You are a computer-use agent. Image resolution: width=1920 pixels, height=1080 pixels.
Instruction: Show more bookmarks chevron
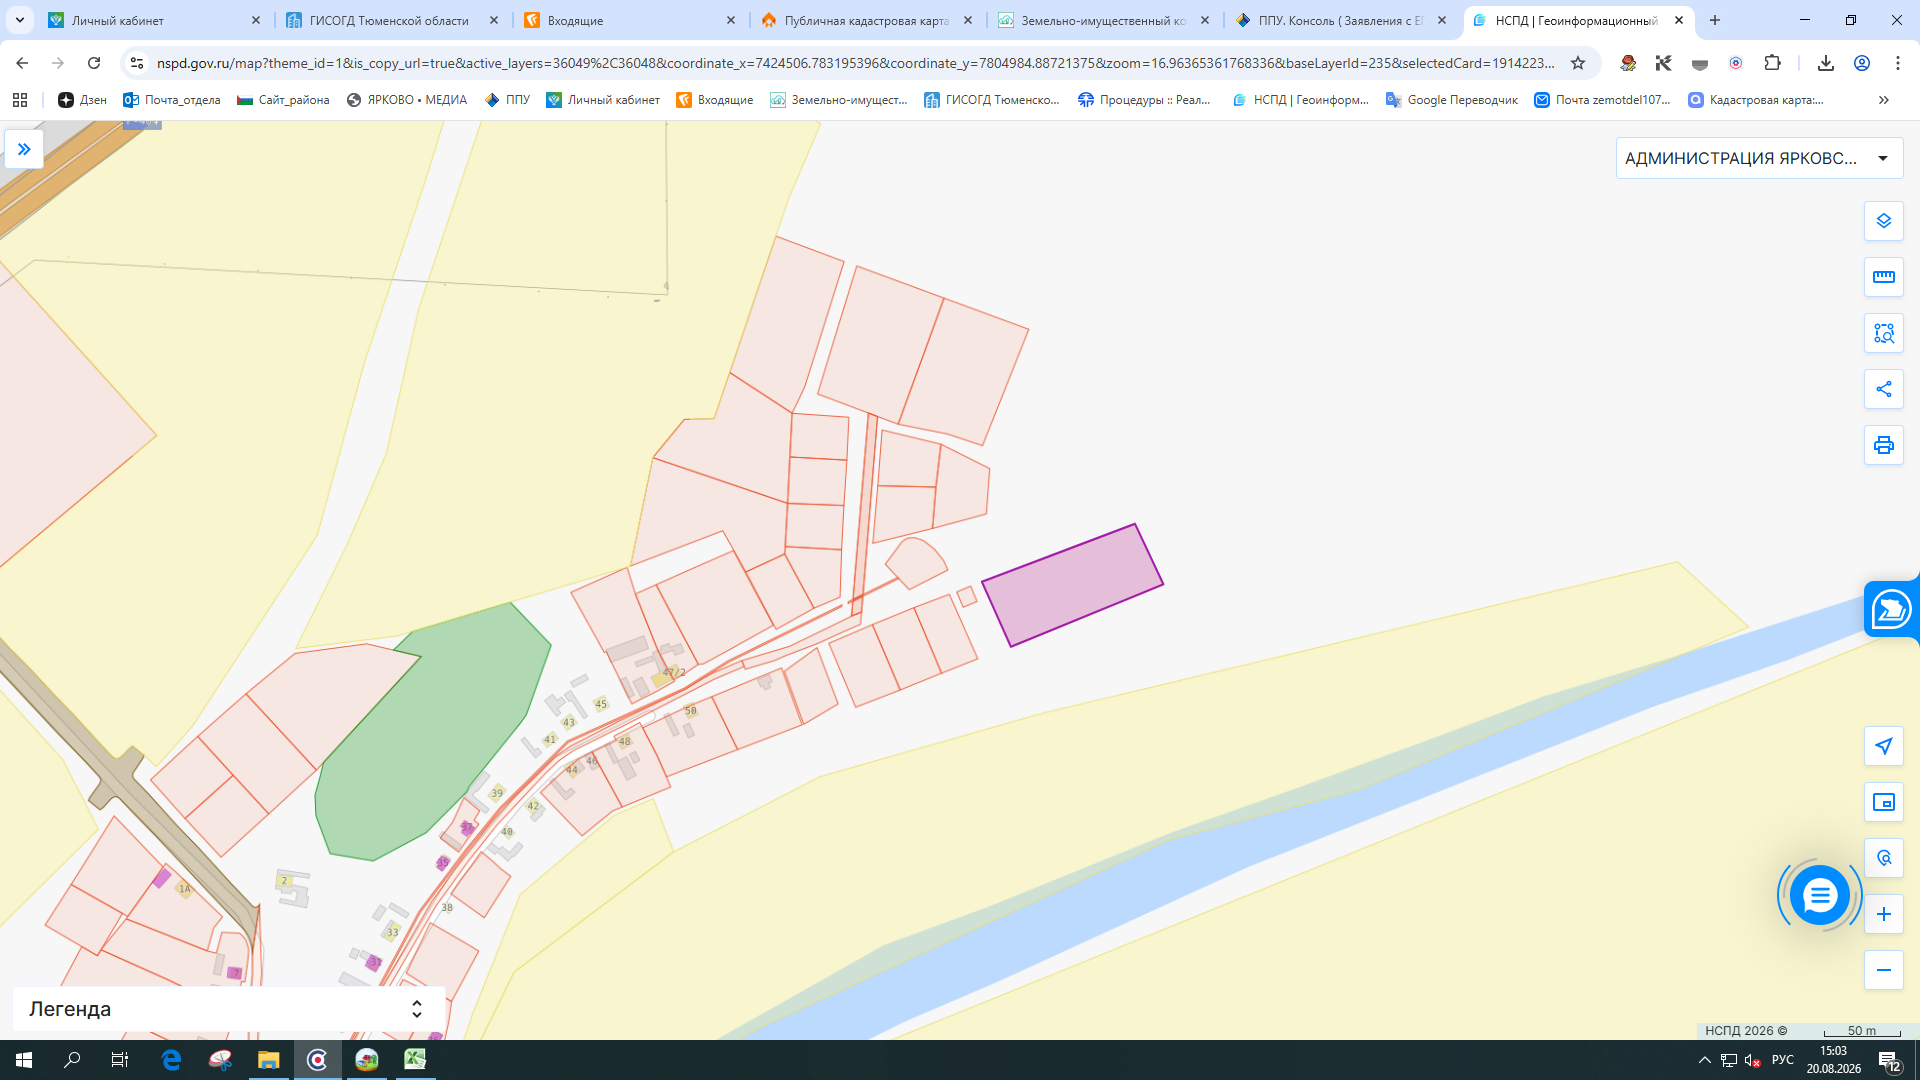(x=1883, y=100)
